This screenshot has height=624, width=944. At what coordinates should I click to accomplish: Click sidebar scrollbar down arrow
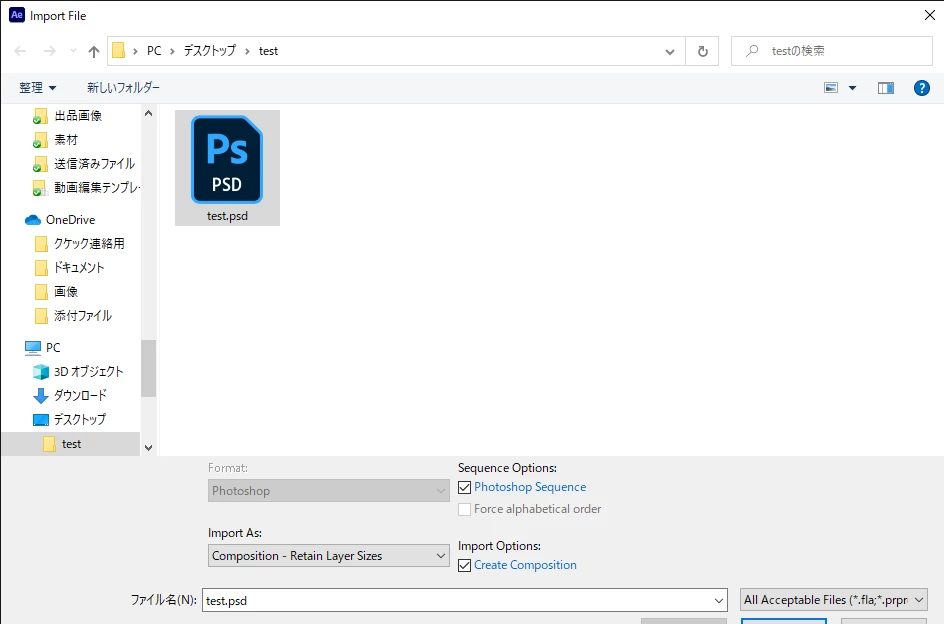(x=149, y=448)
